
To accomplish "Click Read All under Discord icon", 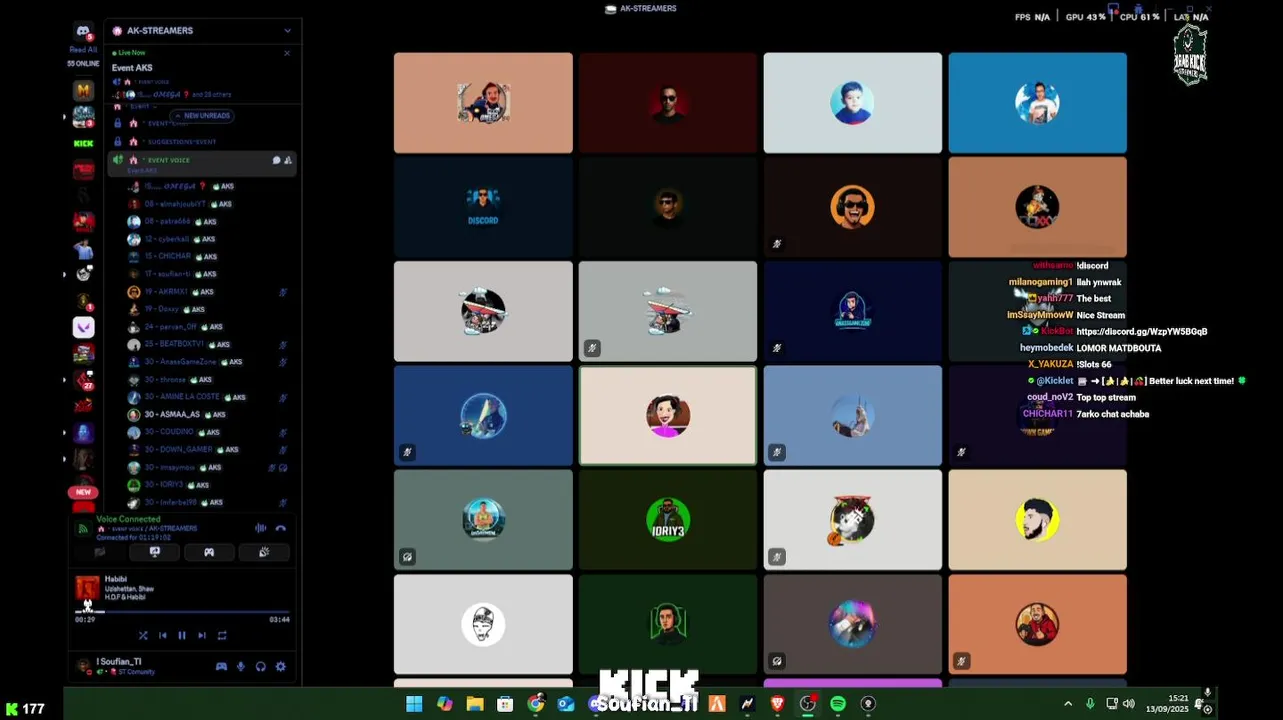I will 83,50.
